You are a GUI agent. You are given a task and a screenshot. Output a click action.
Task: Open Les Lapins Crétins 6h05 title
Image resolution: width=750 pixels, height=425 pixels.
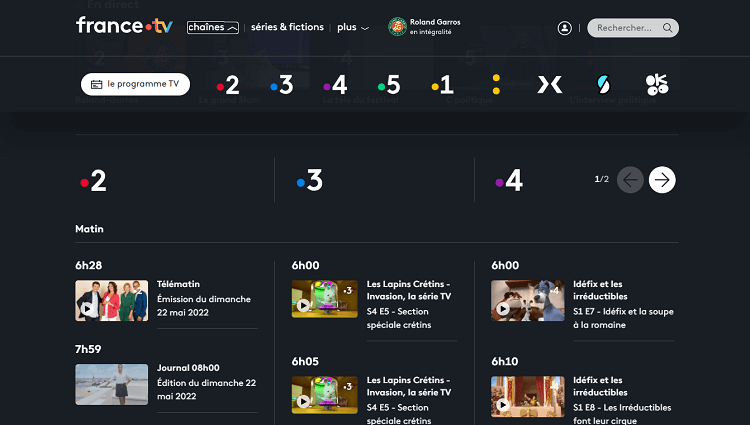(408, 386)
